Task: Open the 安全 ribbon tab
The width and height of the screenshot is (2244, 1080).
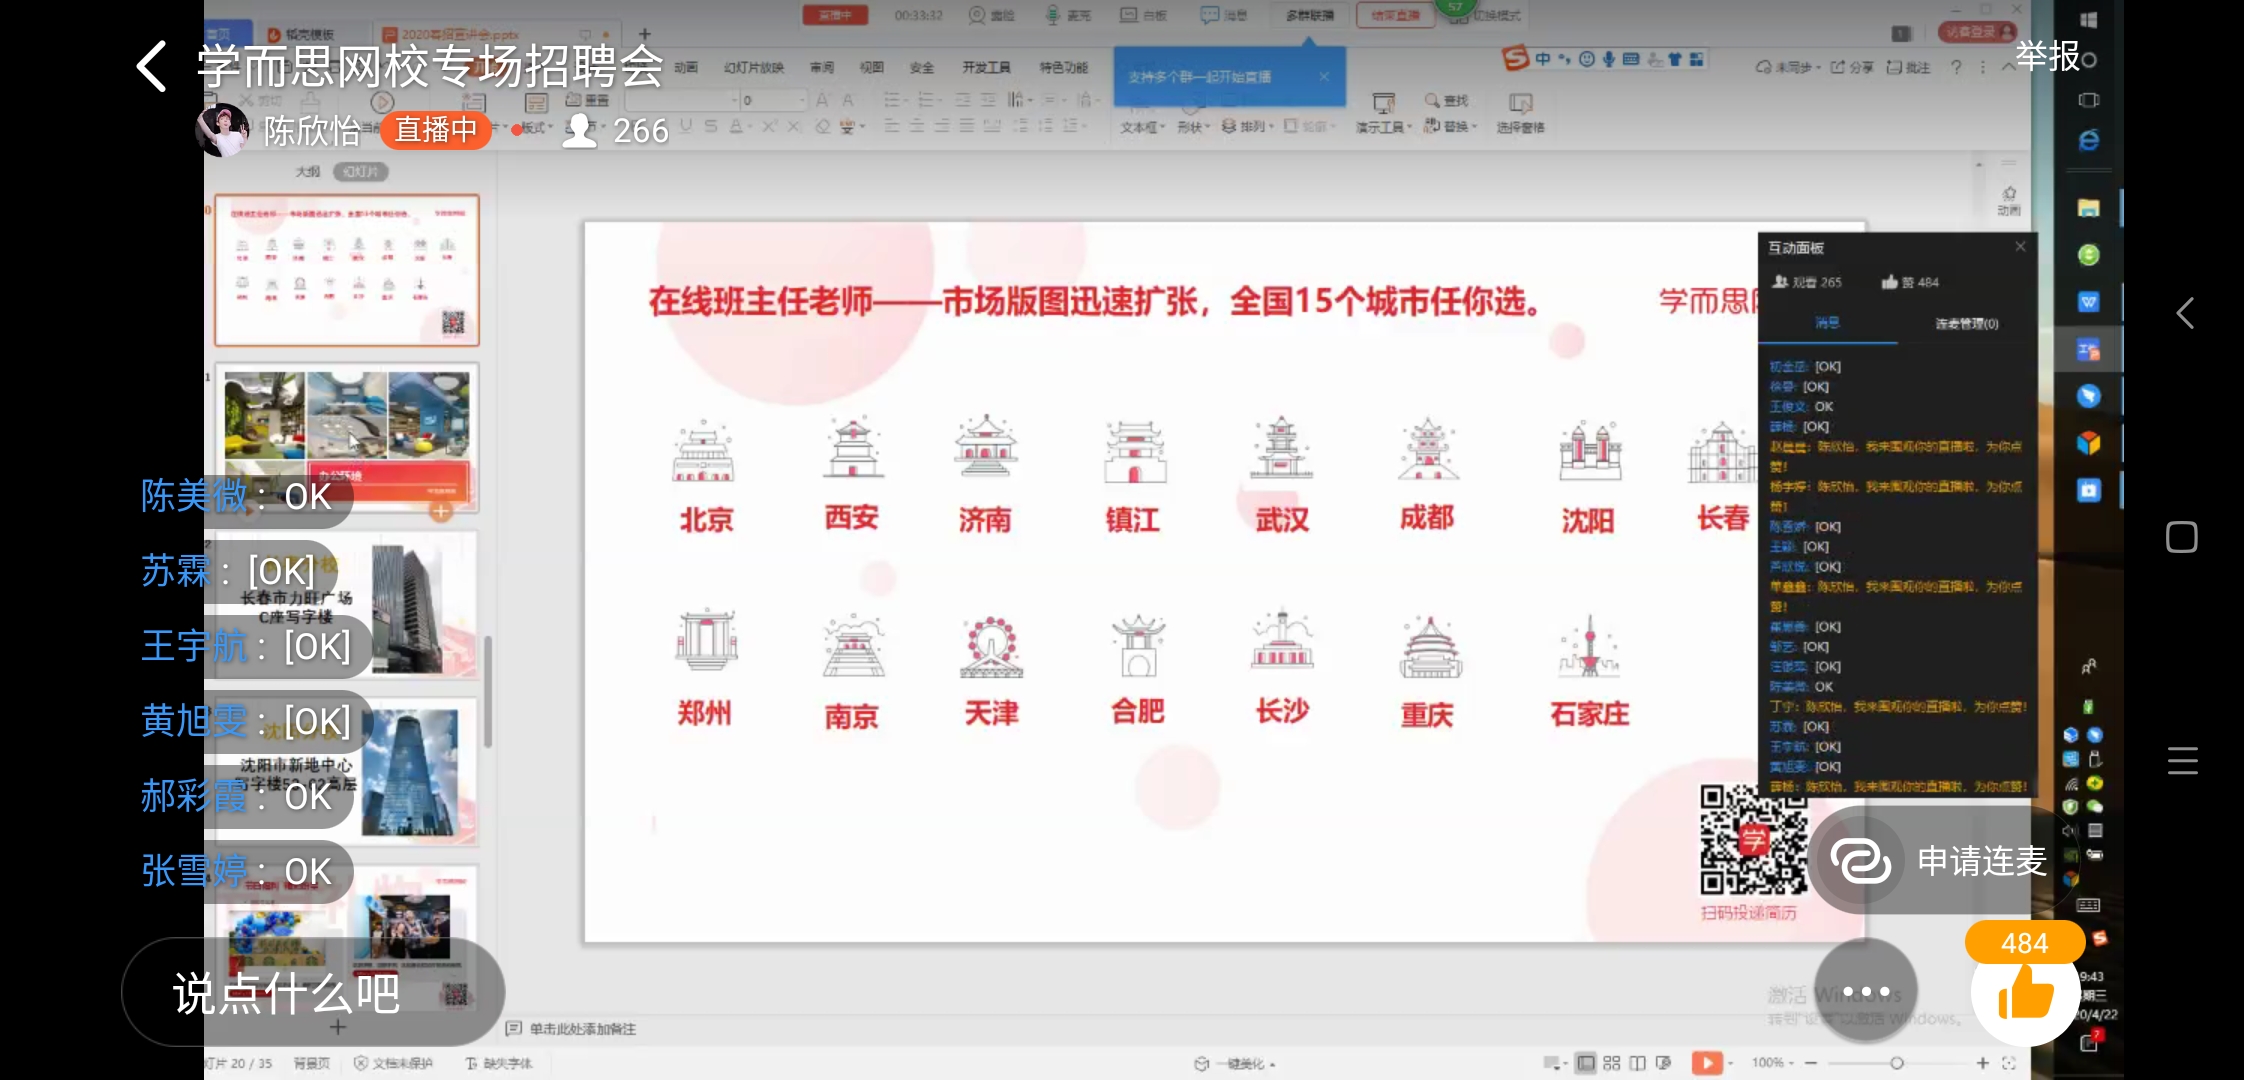Action: point(922,68)
